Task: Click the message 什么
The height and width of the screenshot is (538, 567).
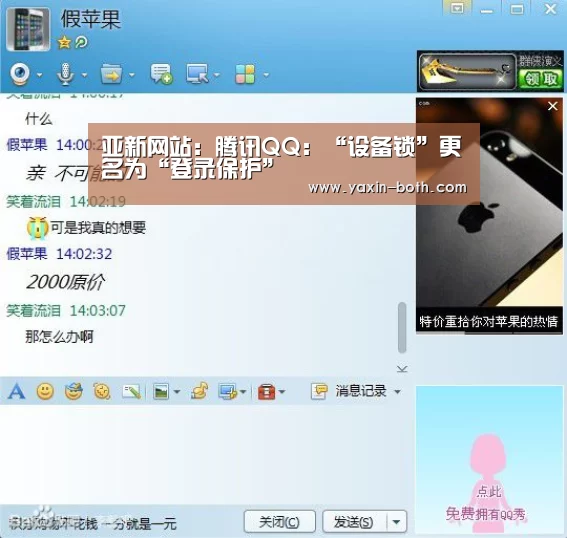Action: point(39,119)
